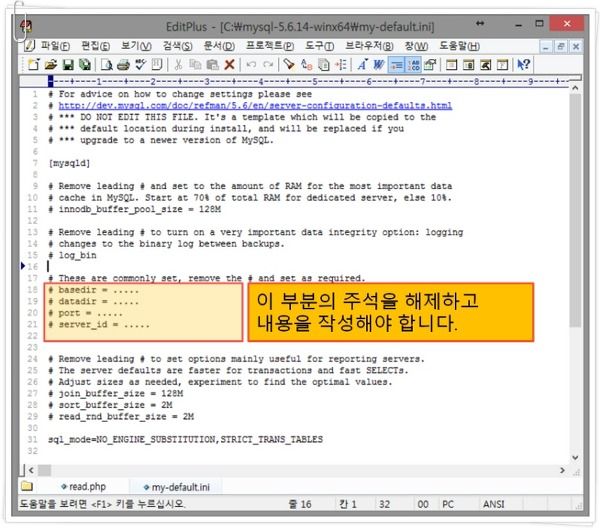
Task: Open Print Preview from toolbar
Action: pyautogui.click(x=106, y=65)
